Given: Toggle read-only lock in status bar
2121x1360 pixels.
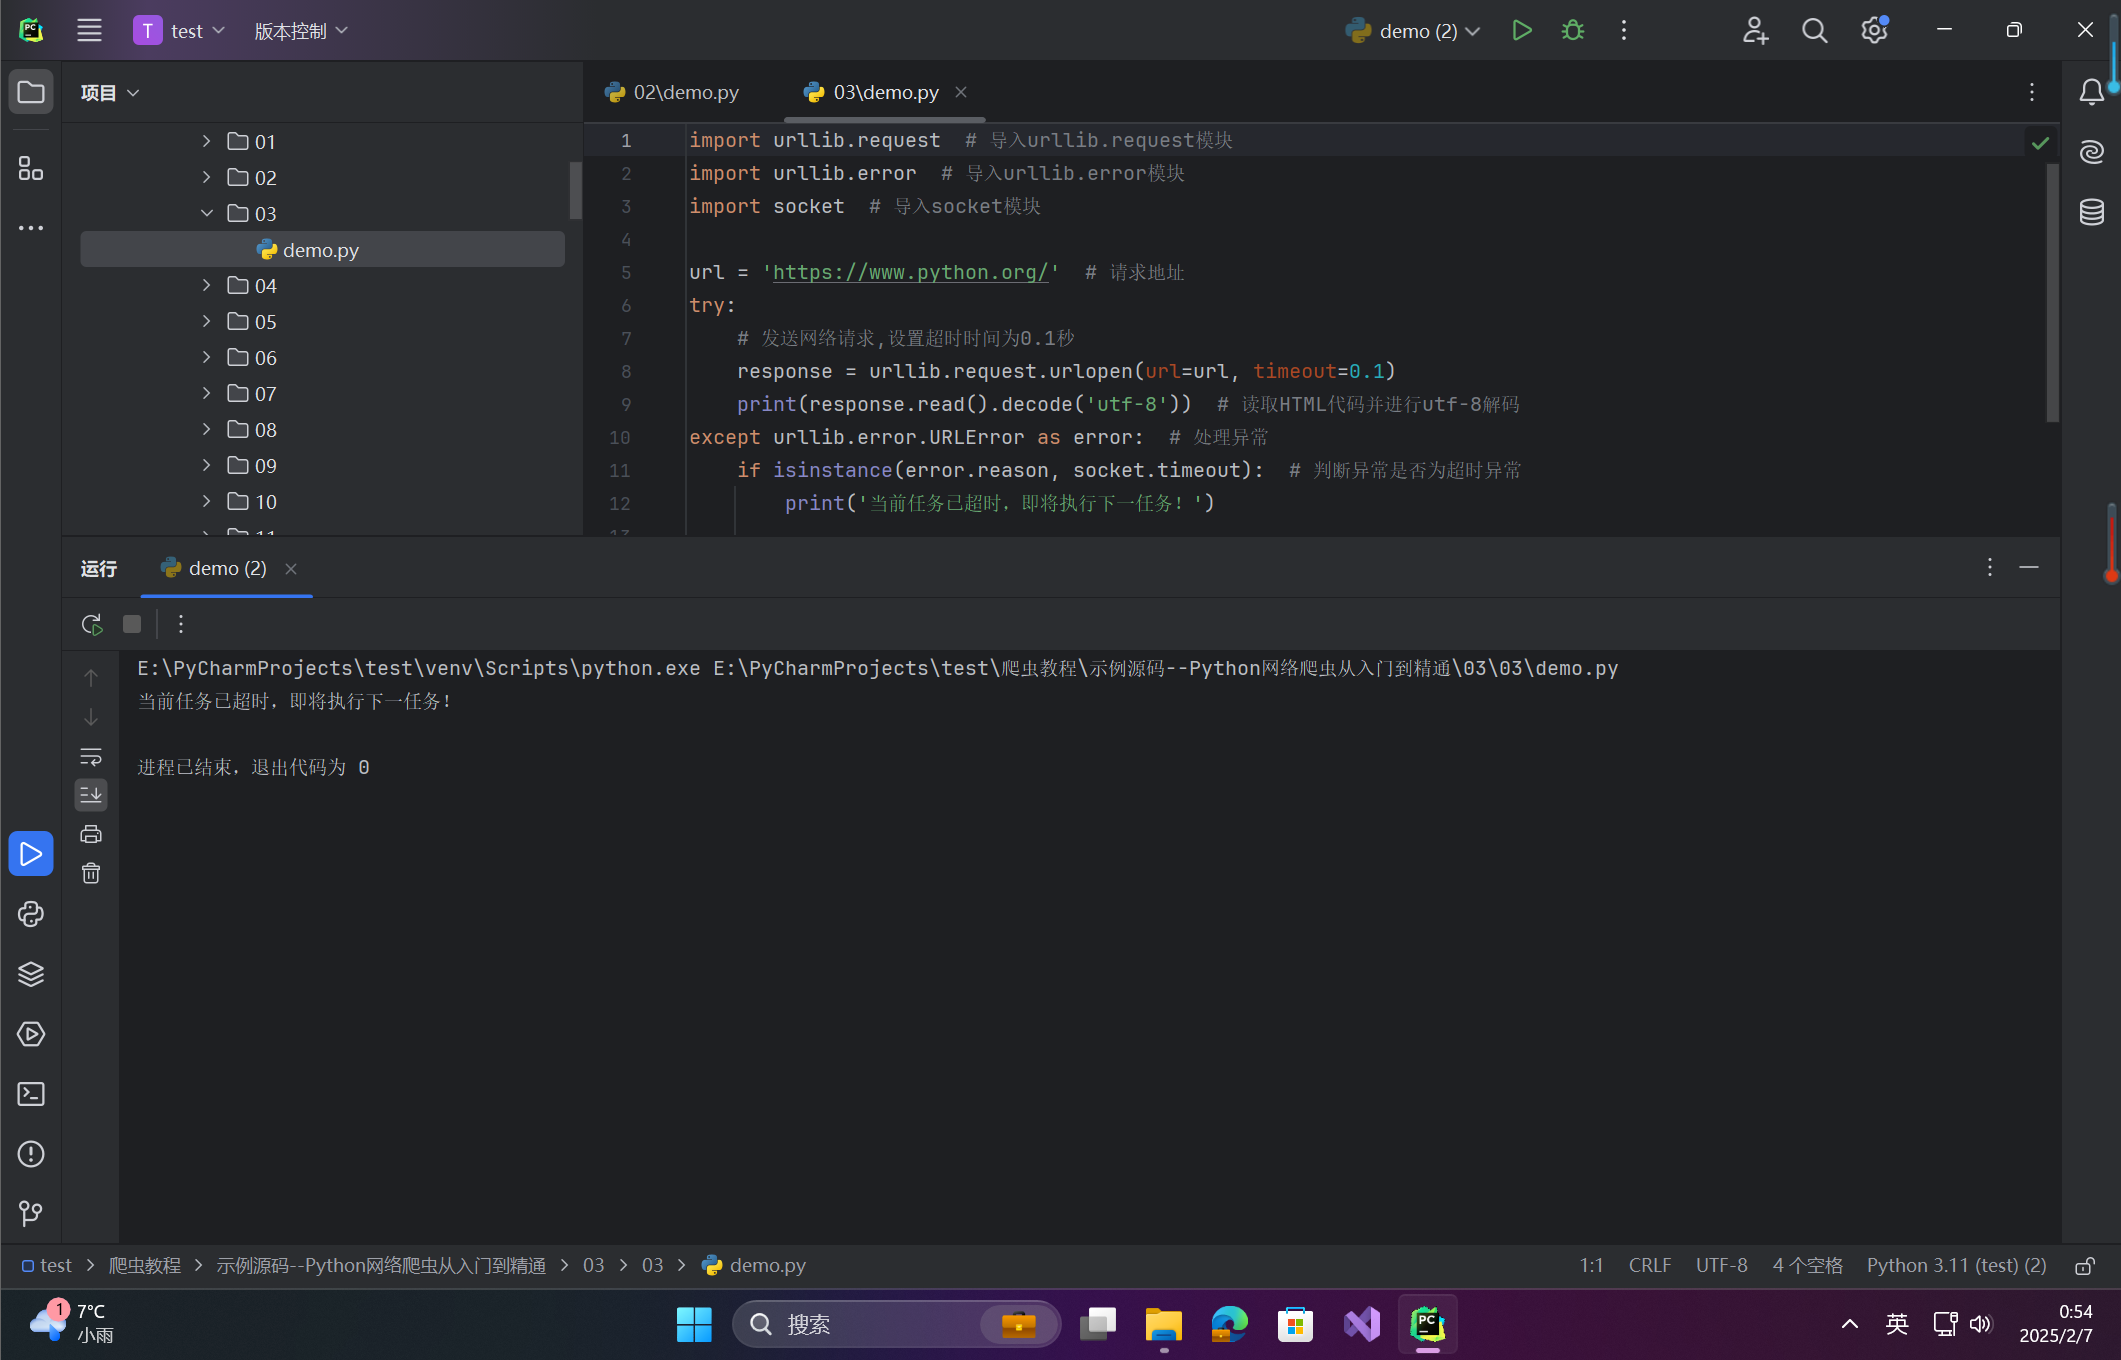Looking at the screenshot, I should pos(2085,1266).
